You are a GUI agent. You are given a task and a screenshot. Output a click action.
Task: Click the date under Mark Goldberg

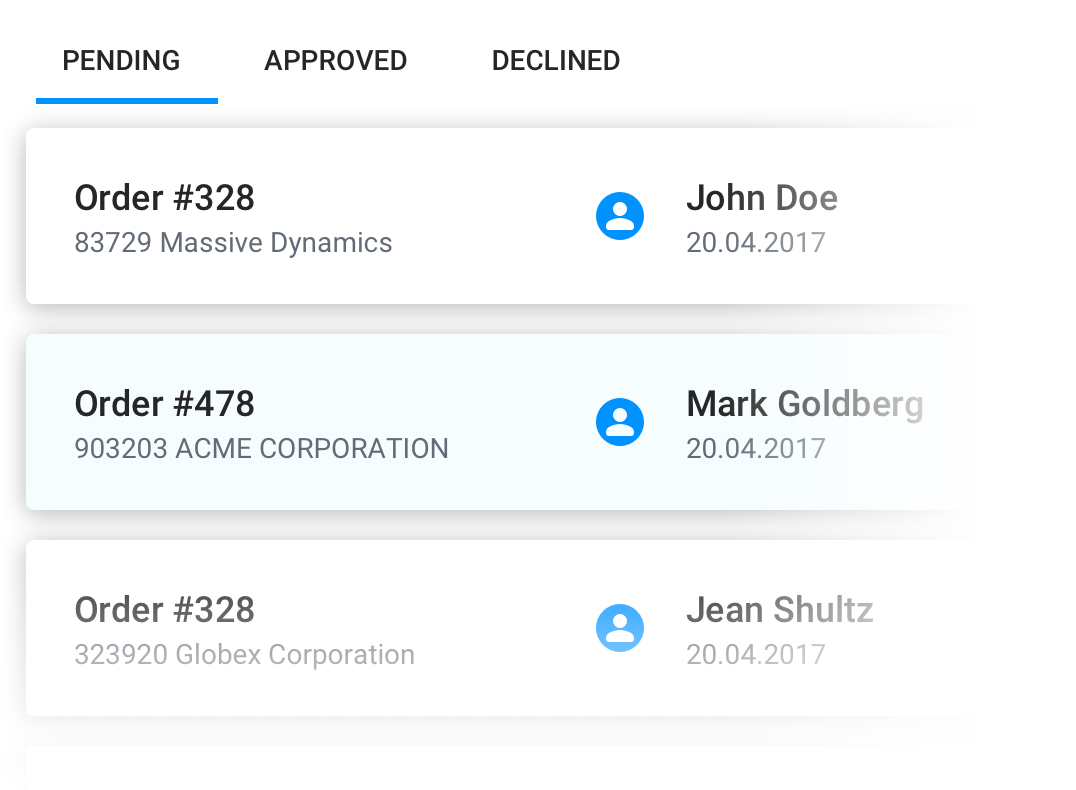[755, 448]
